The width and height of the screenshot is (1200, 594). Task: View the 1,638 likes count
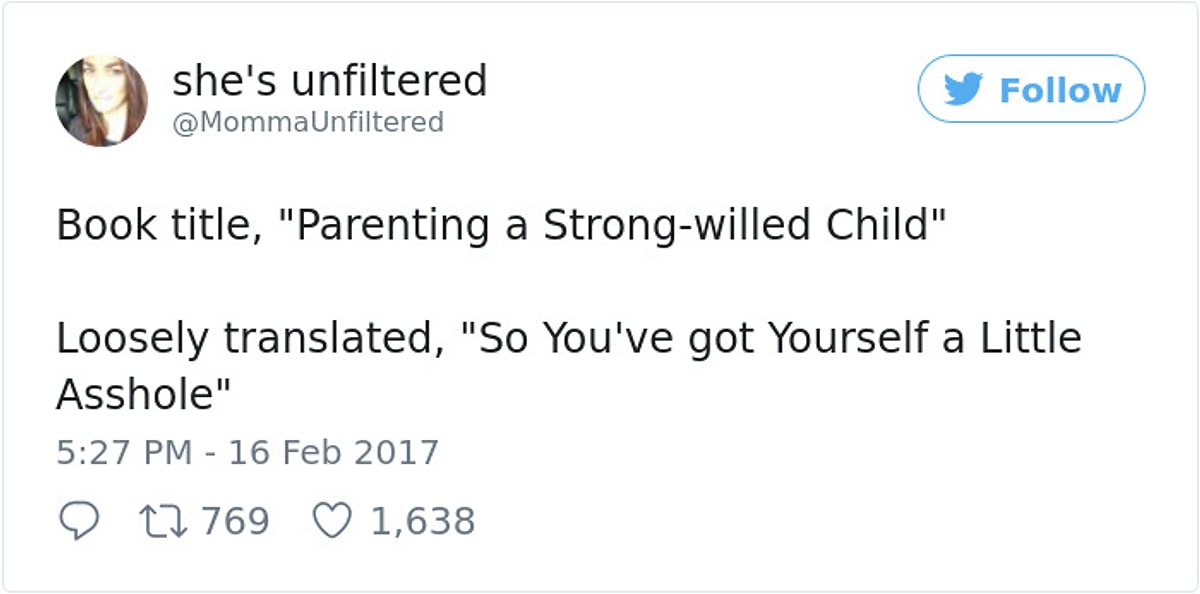click(423, 522)
